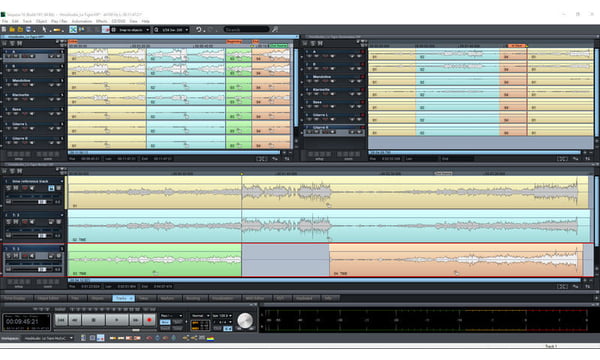Open the bpm tempo dropdown in transport
Screen dimensions: 600x360
(x=222, y=316)
